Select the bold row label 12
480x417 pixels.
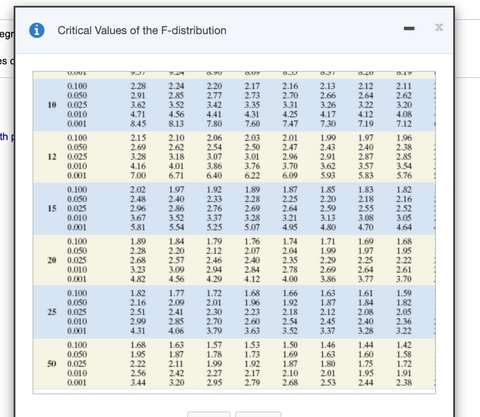tap(52, 157)
